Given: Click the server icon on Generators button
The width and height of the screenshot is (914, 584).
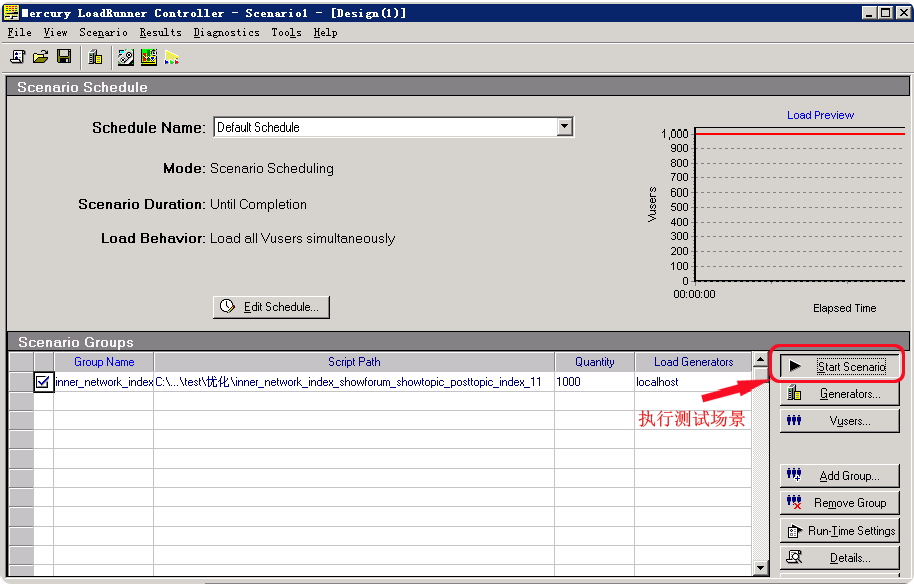Looking at the screenshot, I should click(794, 393).
